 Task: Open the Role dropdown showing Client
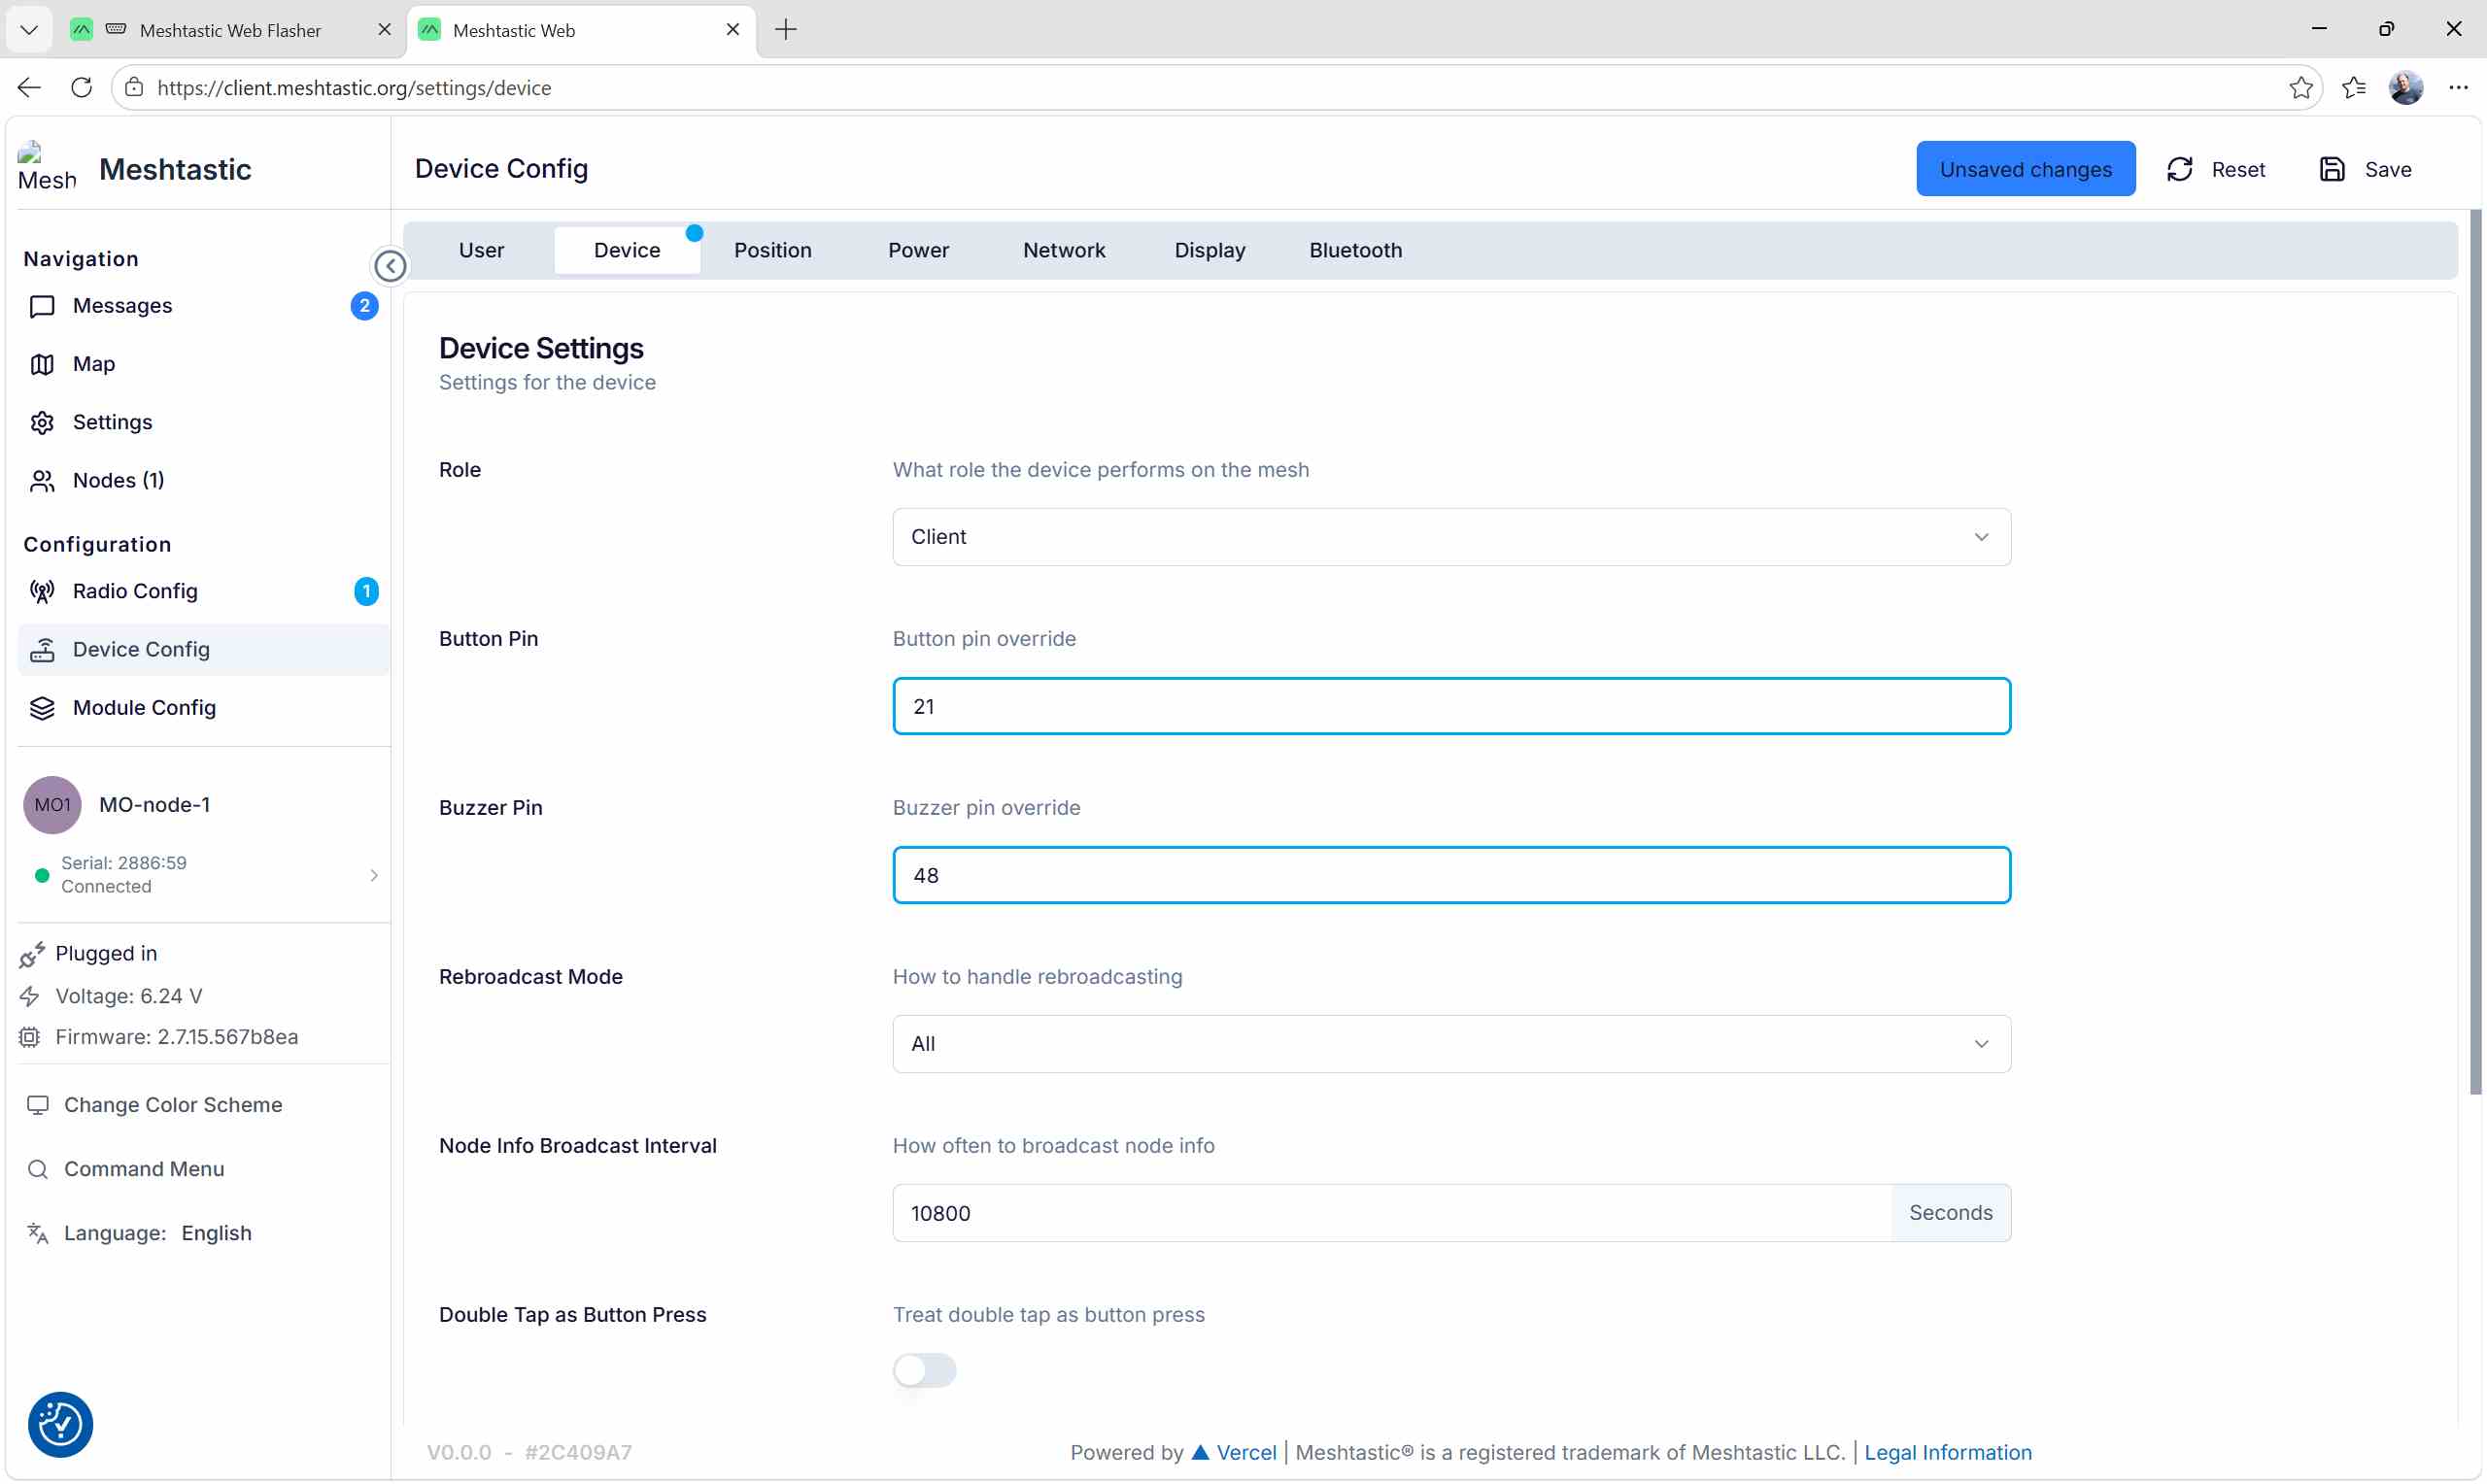coord(1451,537)
